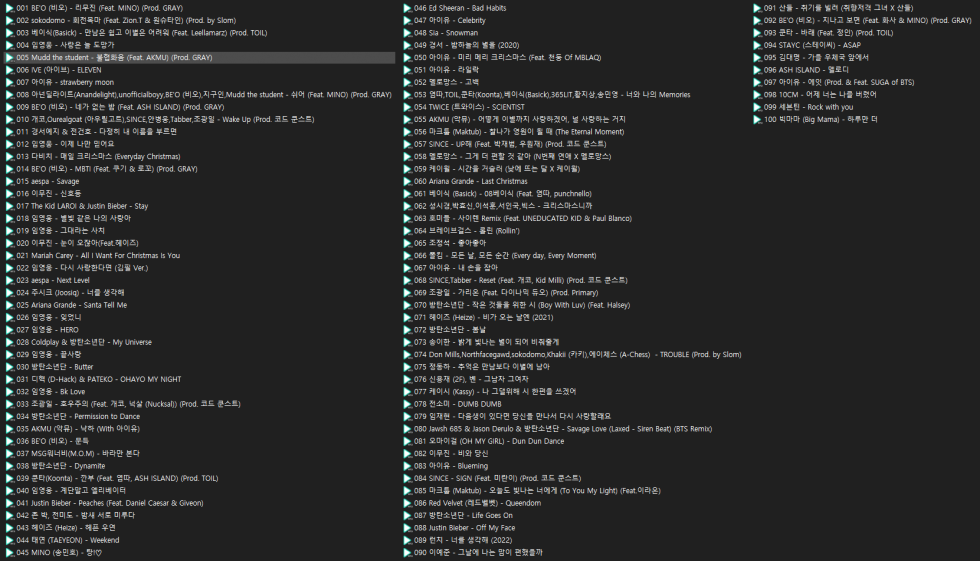Play icon next to 030 Butter
This screenshot has width=980, height=561.
point(9,367)
